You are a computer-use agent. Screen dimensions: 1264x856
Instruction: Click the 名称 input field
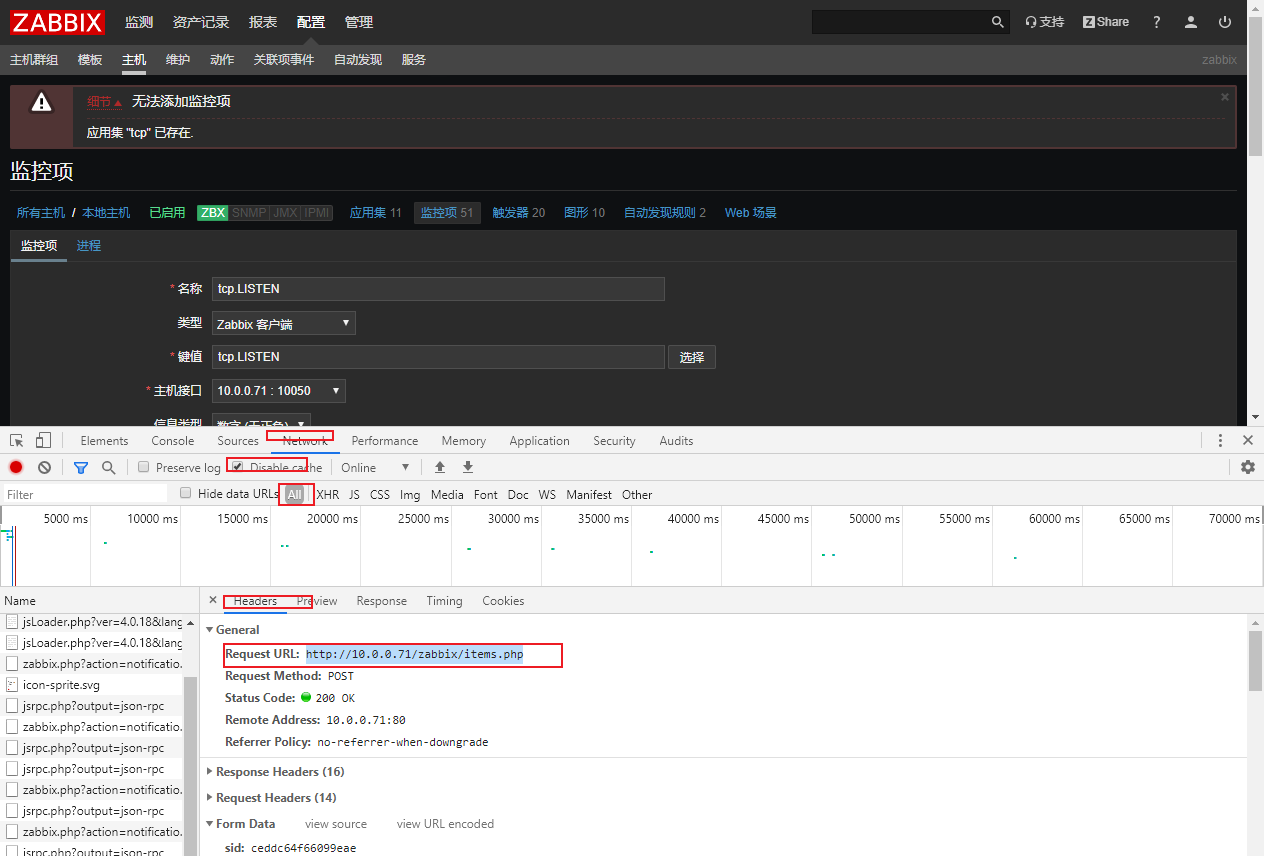(x=438, y=289)
